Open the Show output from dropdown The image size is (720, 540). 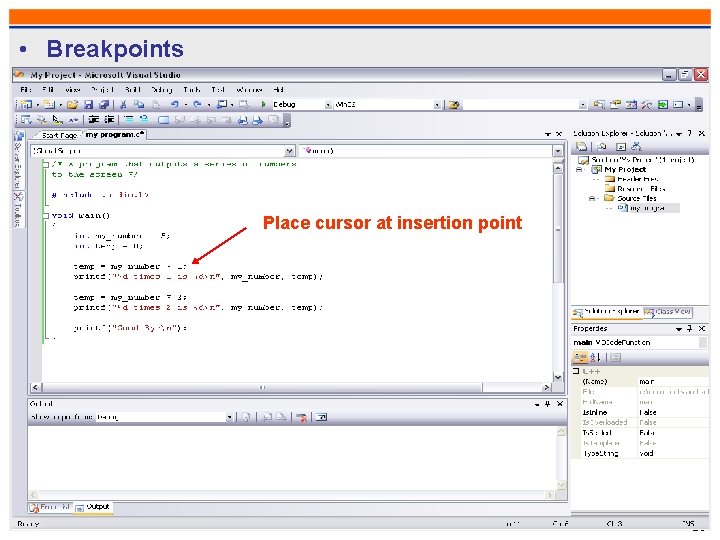click(x=229, y=417)
